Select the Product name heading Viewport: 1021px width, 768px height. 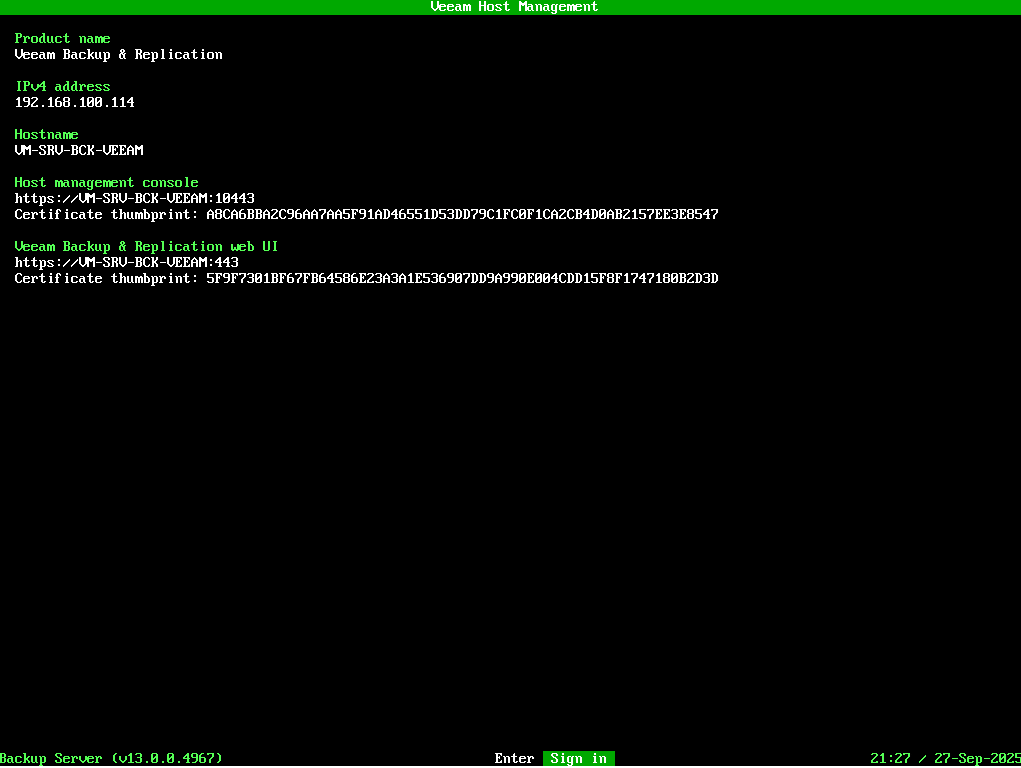[x=62, y=39]
